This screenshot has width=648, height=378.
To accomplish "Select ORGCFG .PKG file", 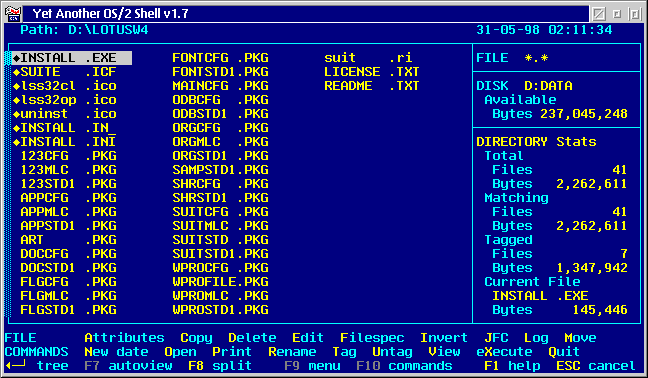I will click(220, 128).
